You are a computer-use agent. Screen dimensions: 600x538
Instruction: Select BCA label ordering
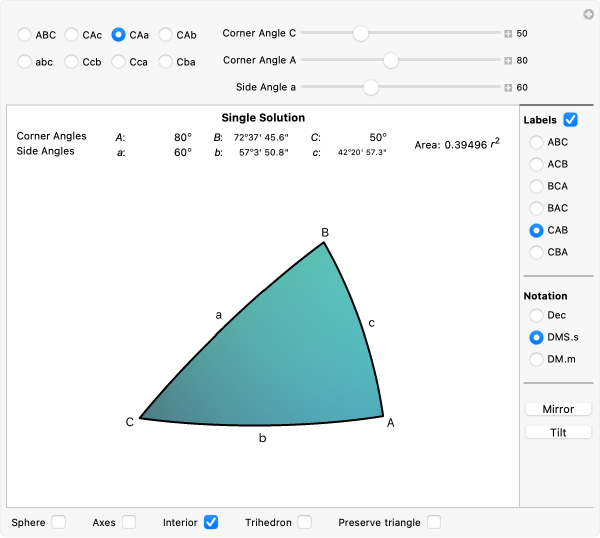pos(537,186)
